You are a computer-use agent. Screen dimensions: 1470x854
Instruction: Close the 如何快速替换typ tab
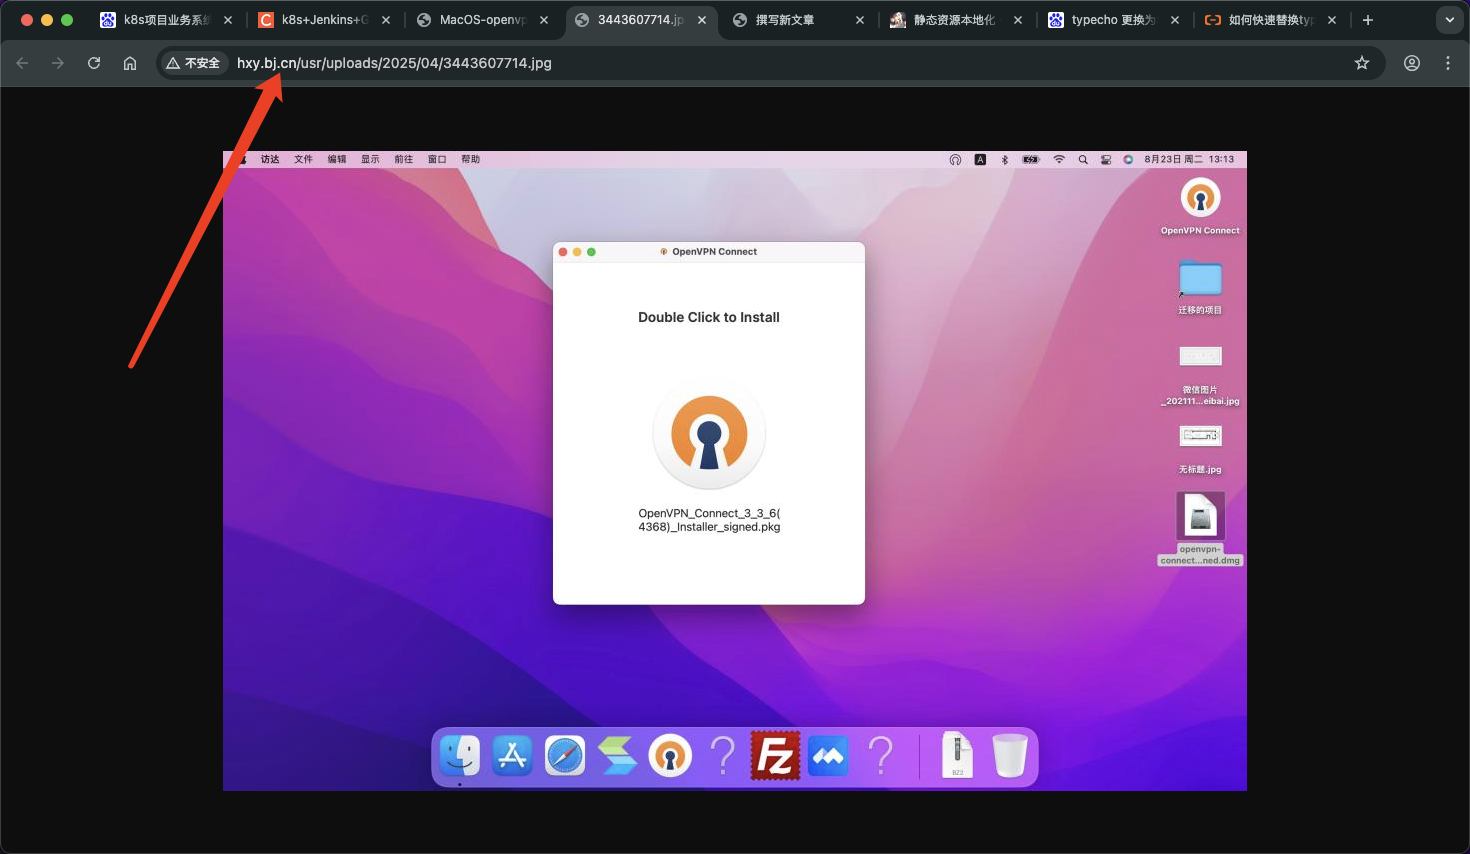pyautogui.click(x=1332, y=20)
